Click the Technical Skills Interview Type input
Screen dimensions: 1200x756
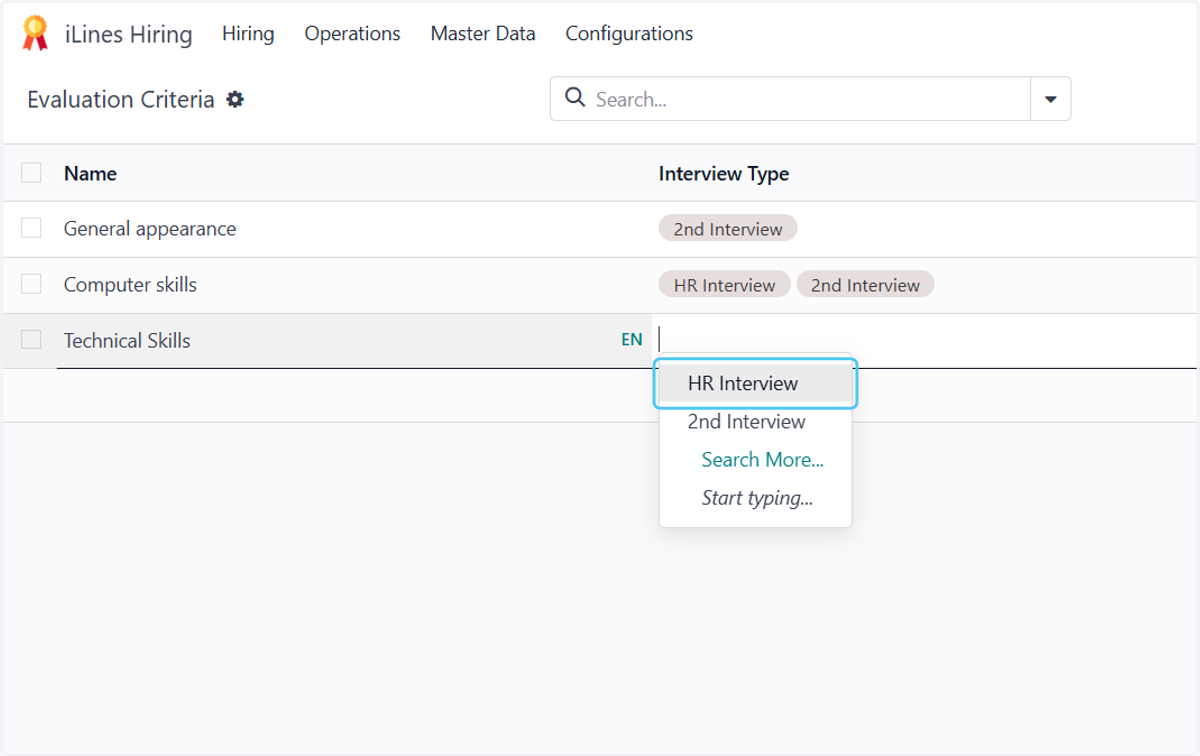point(925,340)
